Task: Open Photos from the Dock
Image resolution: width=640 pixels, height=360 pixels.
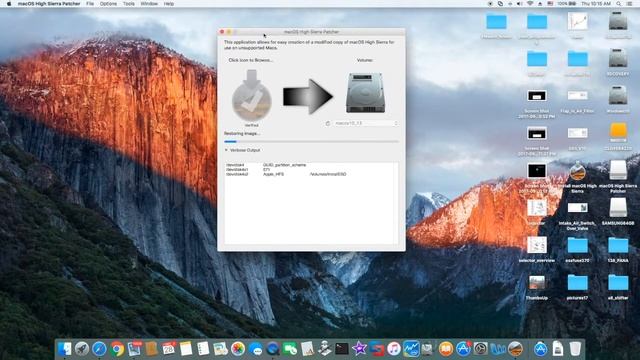Action: (x=238, y=349)
